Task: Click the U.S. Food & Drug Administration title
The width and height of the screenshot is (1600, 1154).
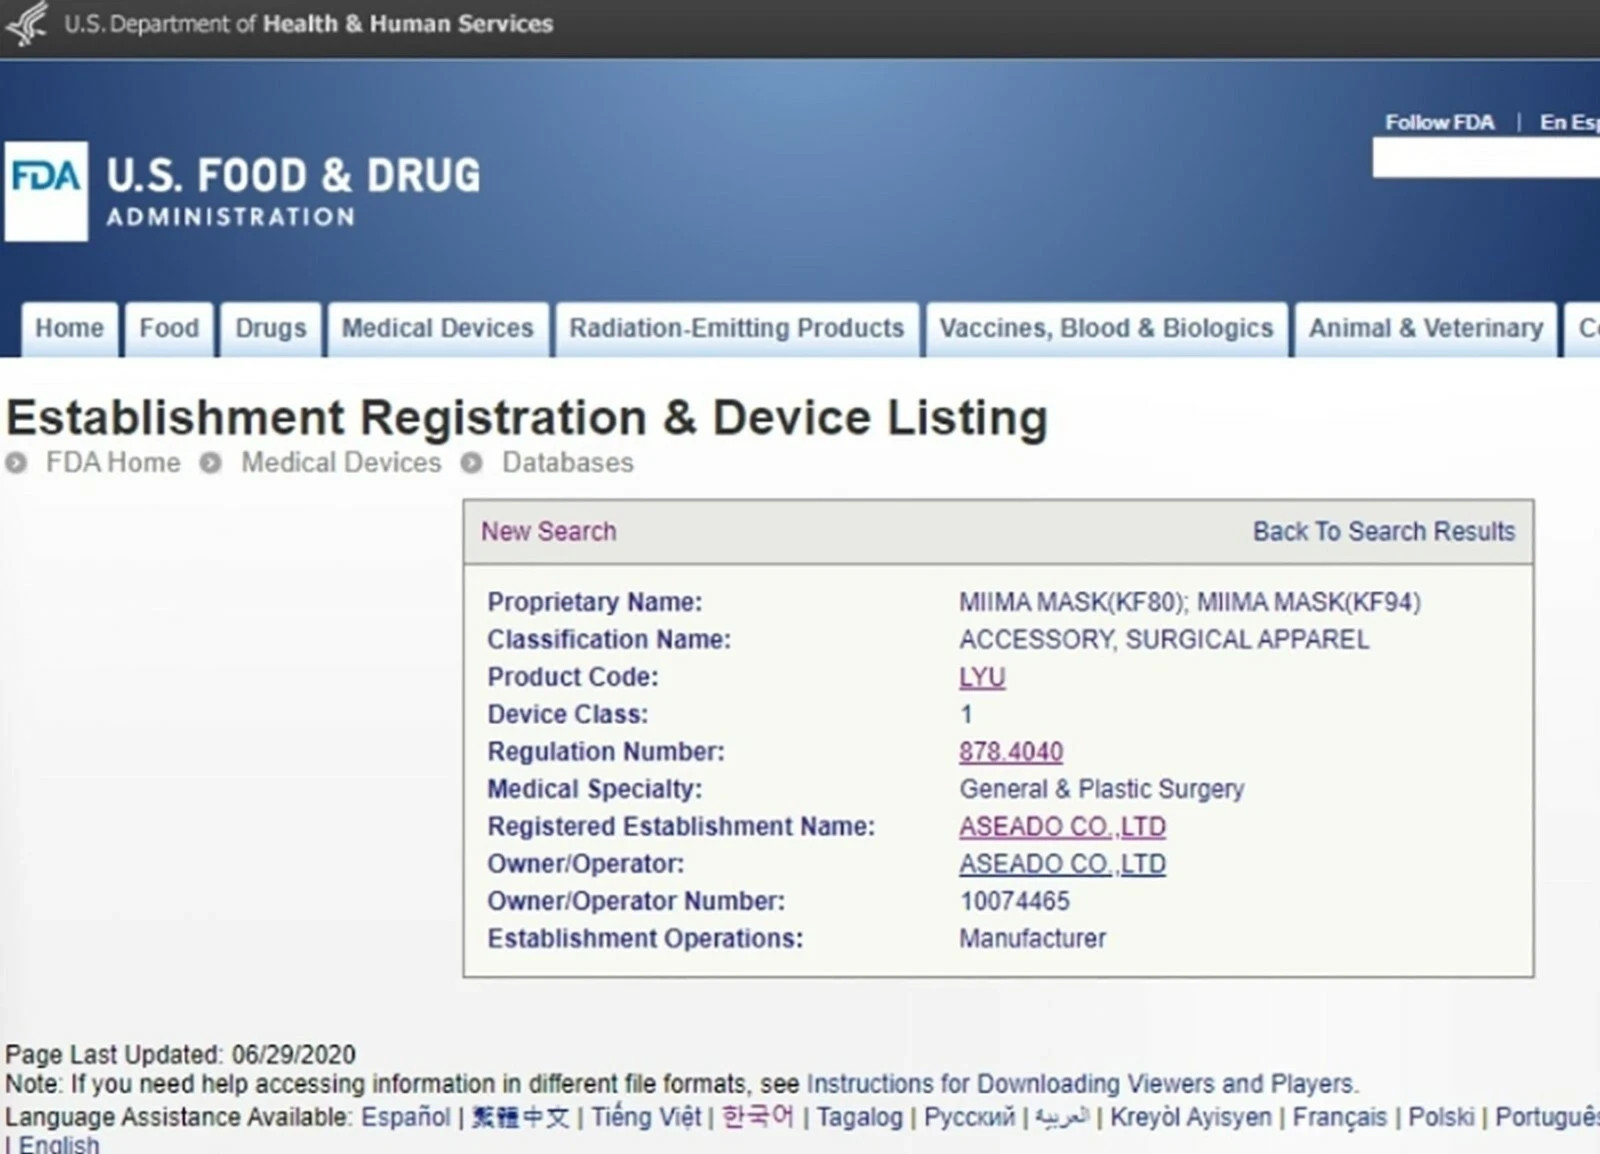Action: pos(293,191)
